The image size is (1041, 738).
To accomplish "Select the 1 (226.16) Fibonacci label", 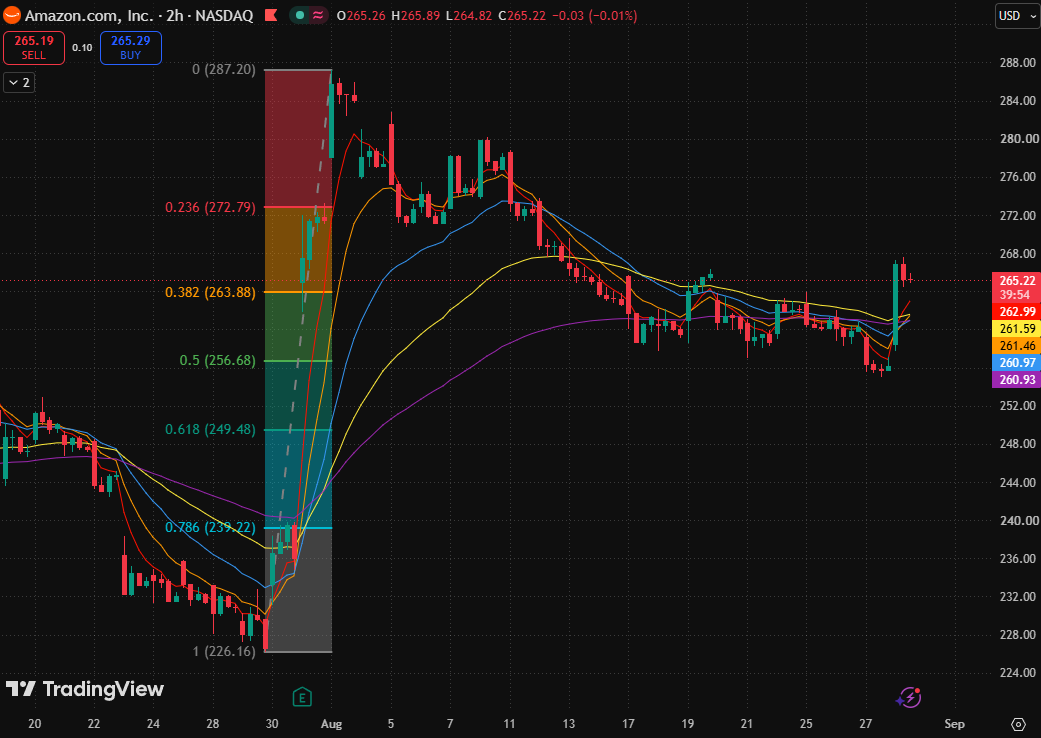I will (x=224, y=651).
